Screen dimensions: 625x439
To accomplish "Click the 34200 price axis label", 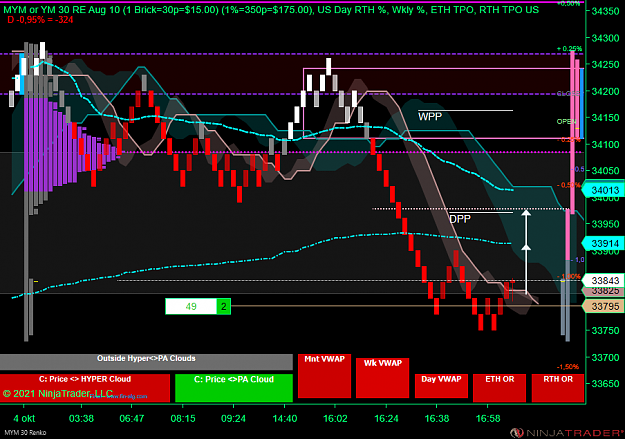I will click(x=605, y=91).
